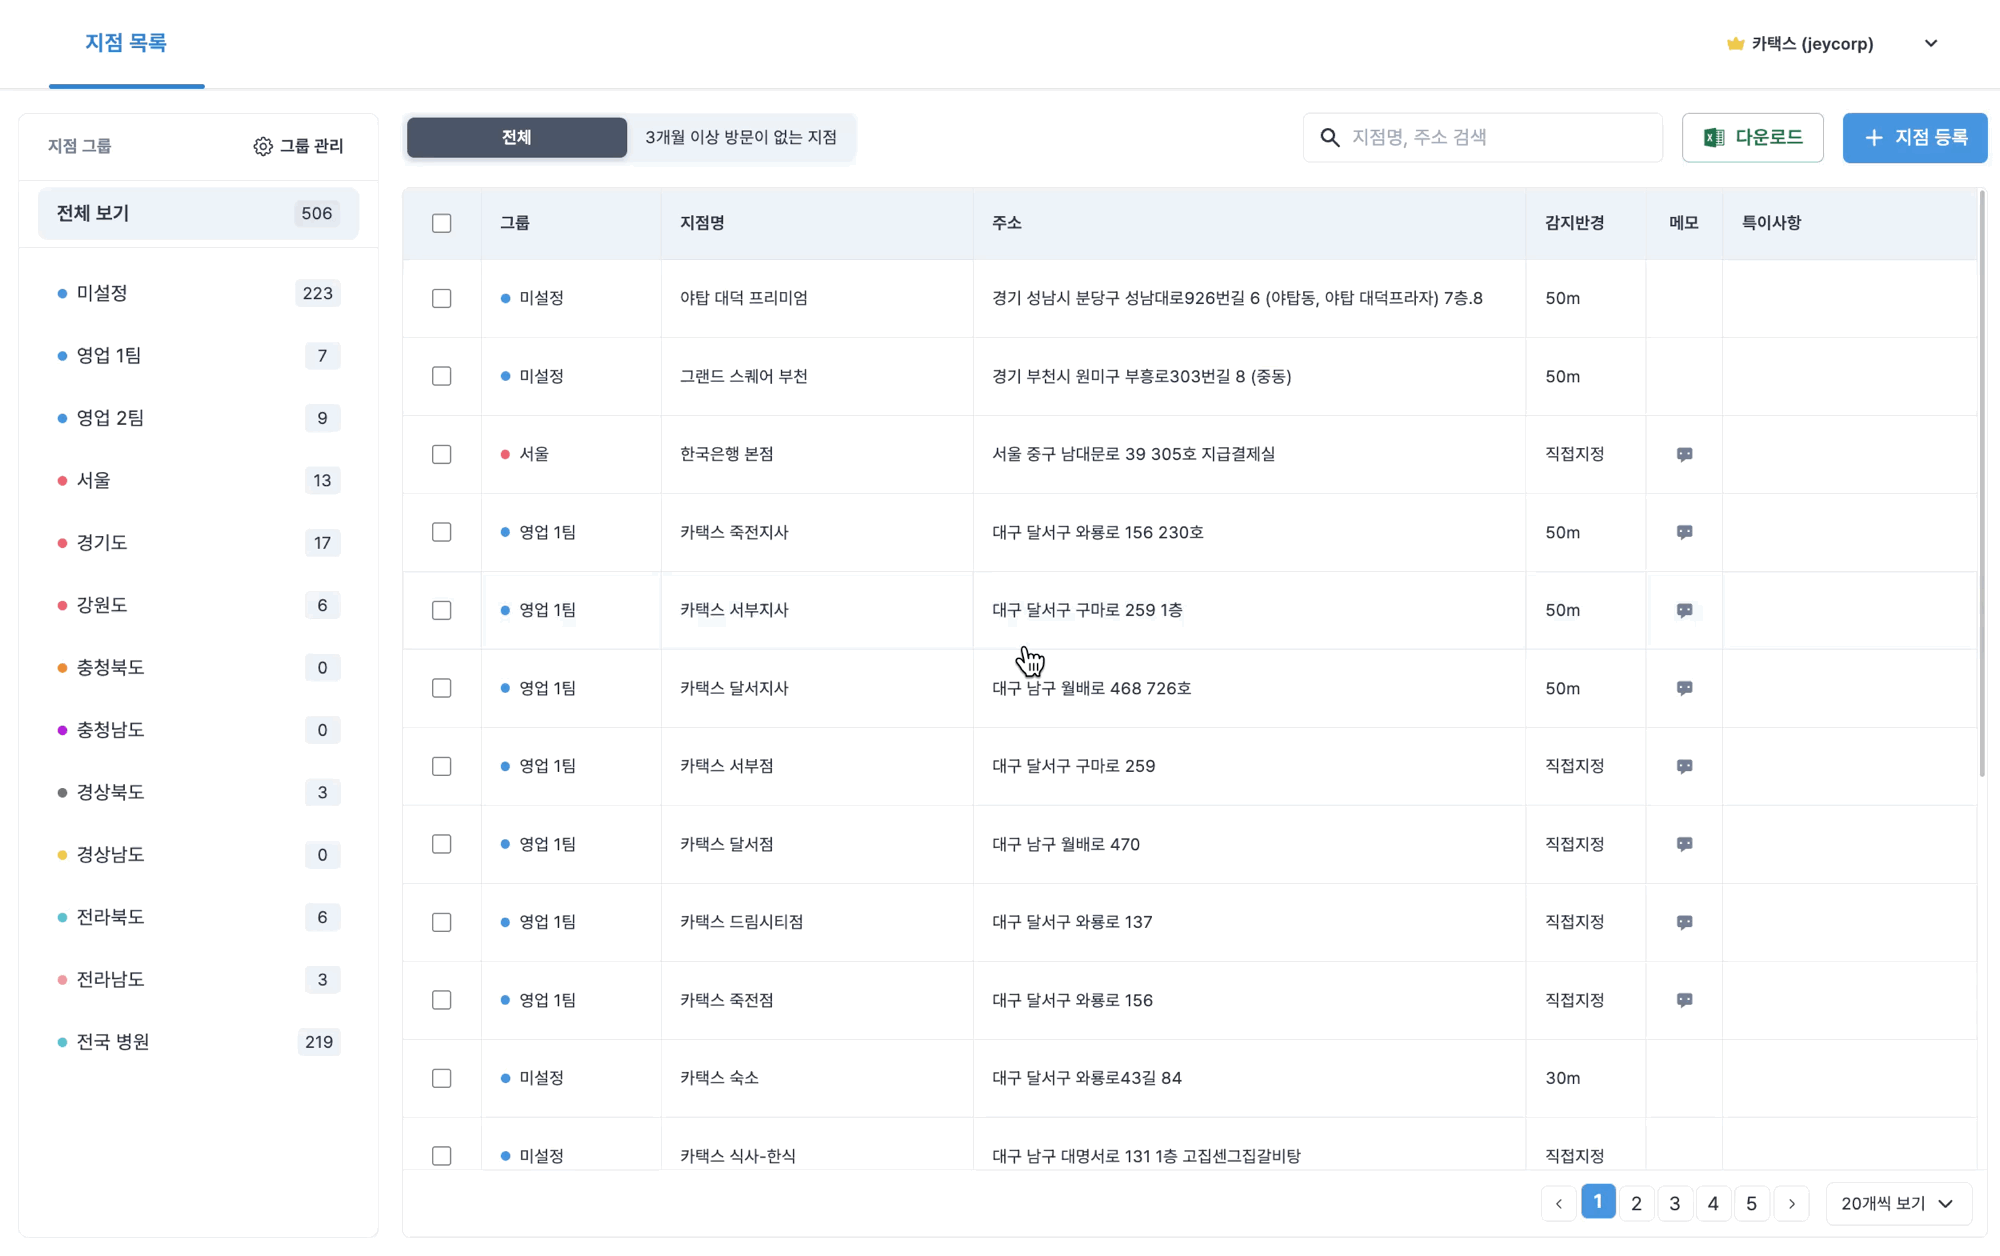Click the gear icon for 그룹 관리
This screenshot has height=1256, width=2000.
[262, 146]
